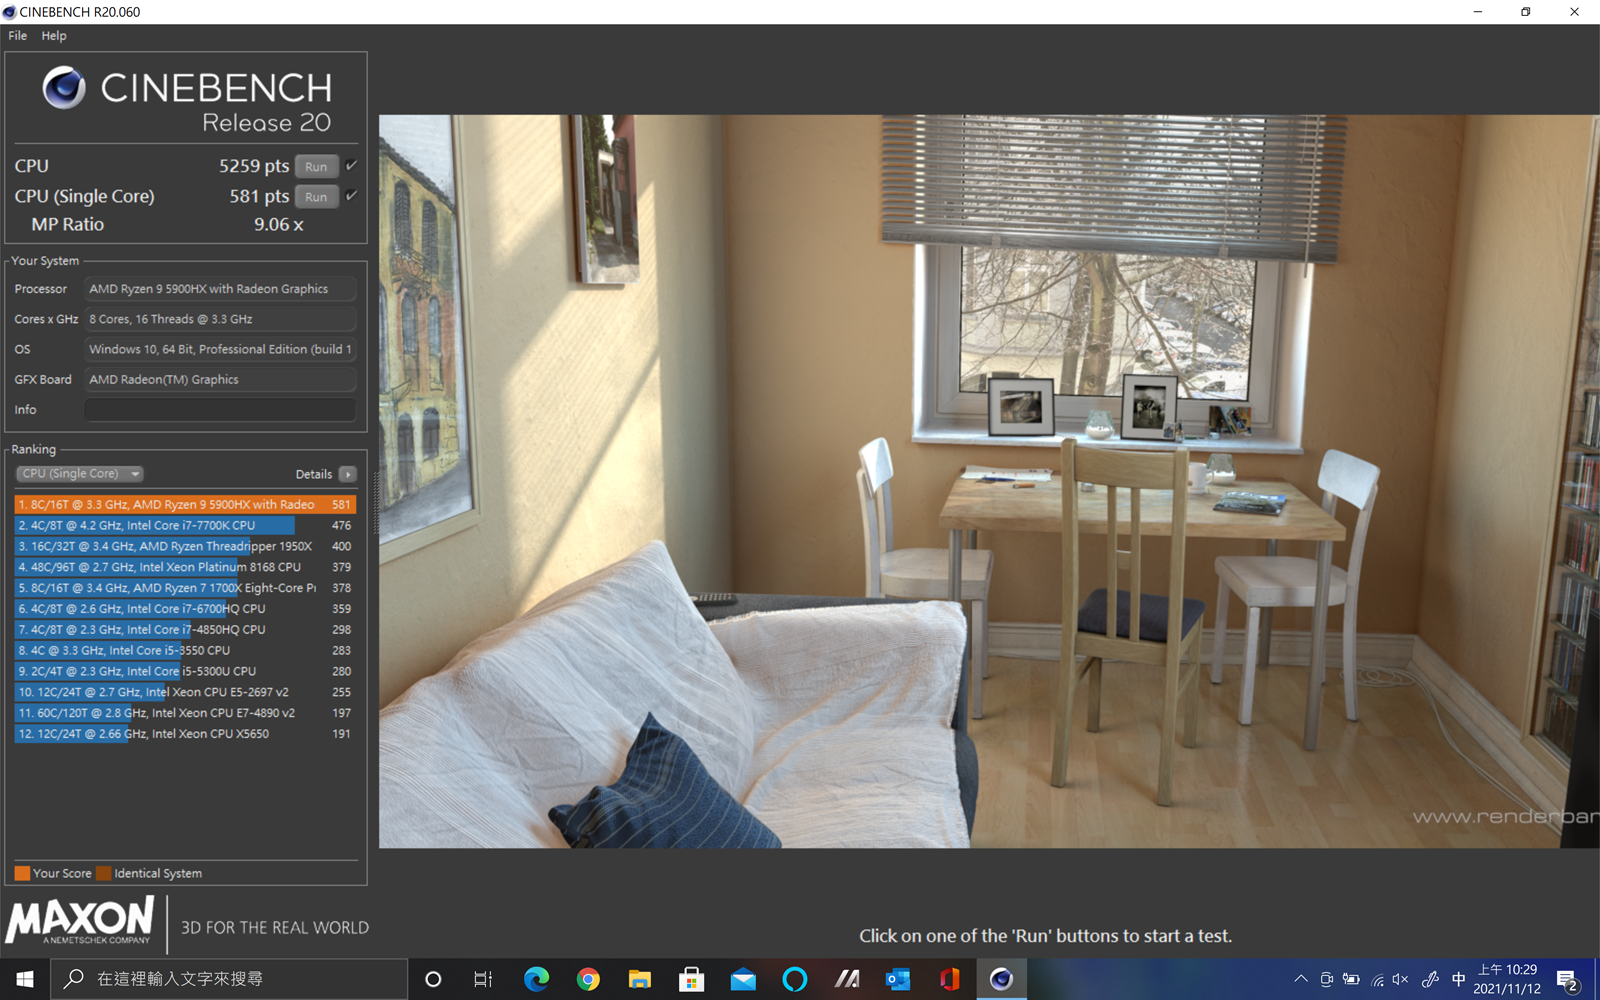The width and height of the screenshot is (1600, 1000).
Task: Launch Google Chrome from the taskbar
Action: tap(588, 979)
